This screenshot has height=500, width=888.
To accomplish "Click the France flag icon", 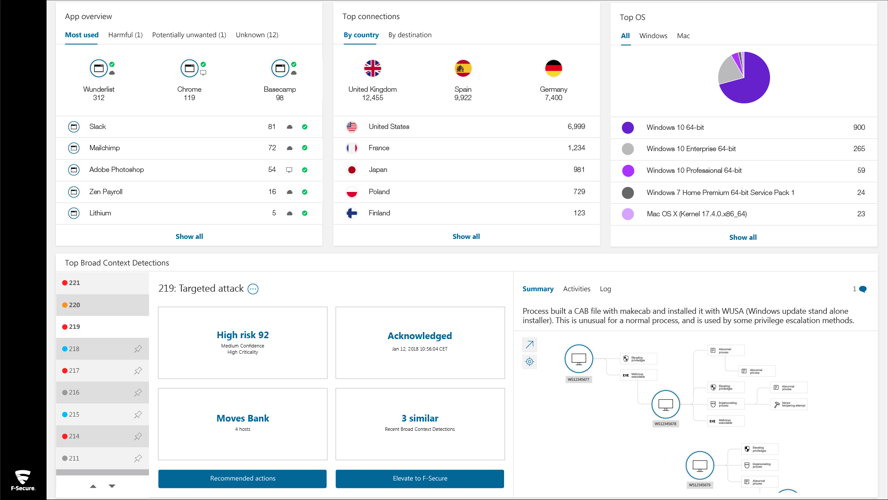I will [x=352, y=148].
